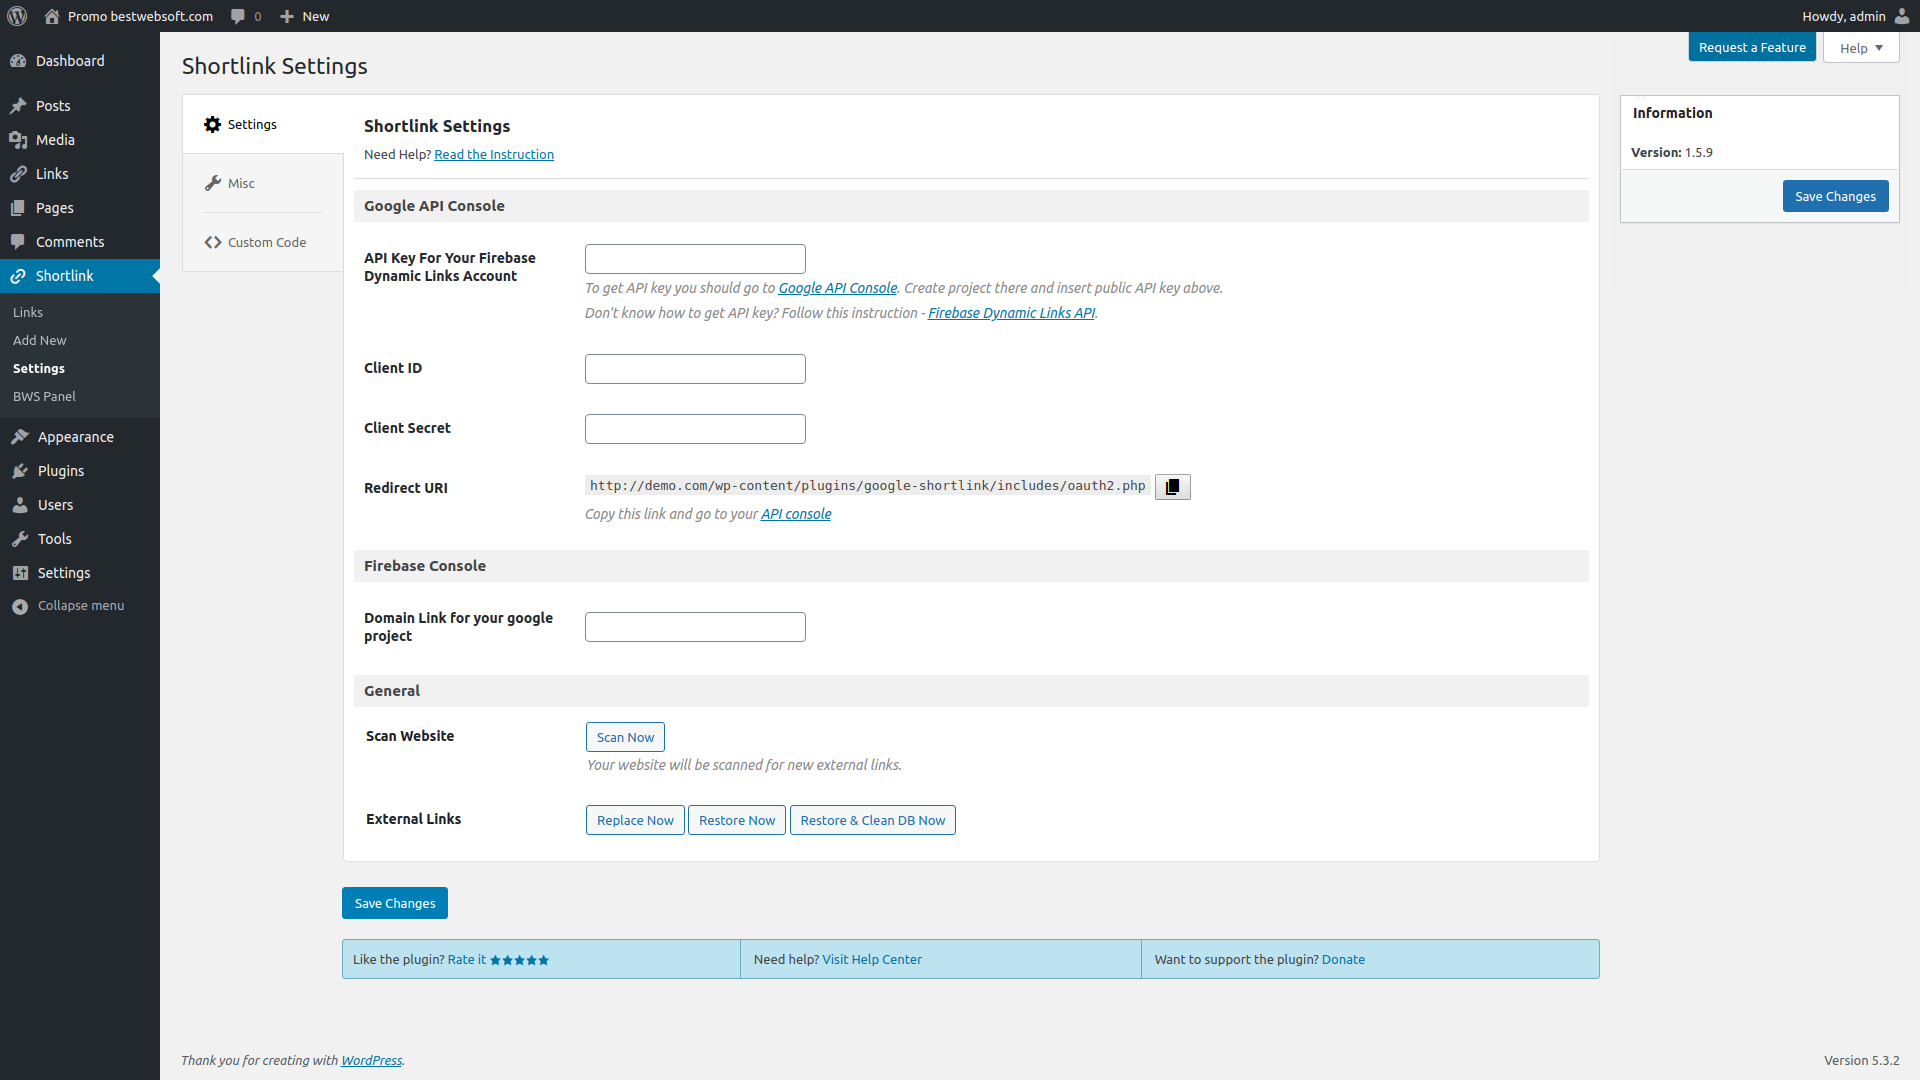Copy the Redirect URI with clipboard icon

click(x=1173, y=487)
